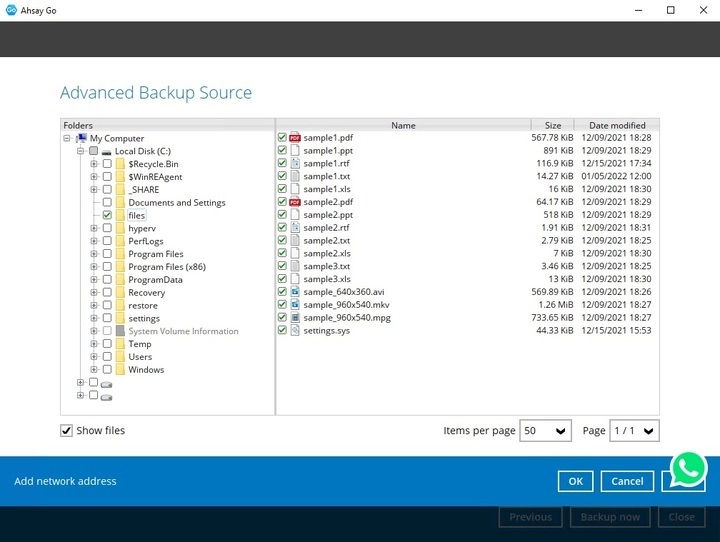Image resolution: width=720 pixels, height=542 pixels.
Task: Collapse the My Computer tree node
Action: [x=67, y=138]
